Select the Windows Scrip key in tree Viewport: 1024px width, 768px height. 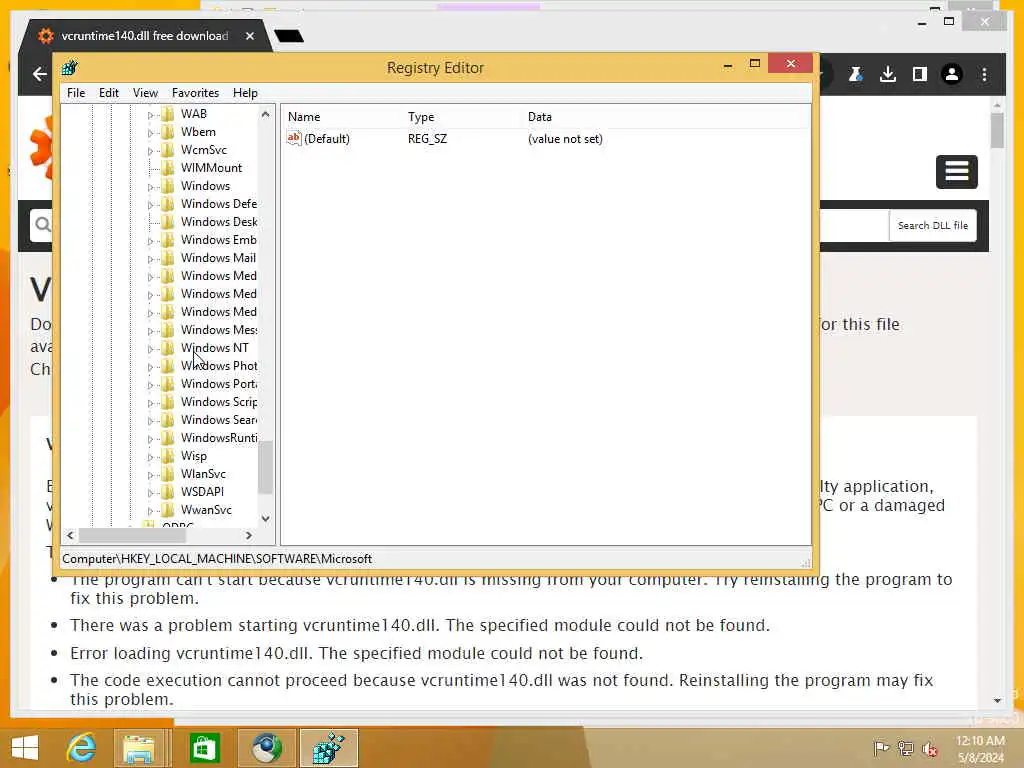[x=219, y=402]
